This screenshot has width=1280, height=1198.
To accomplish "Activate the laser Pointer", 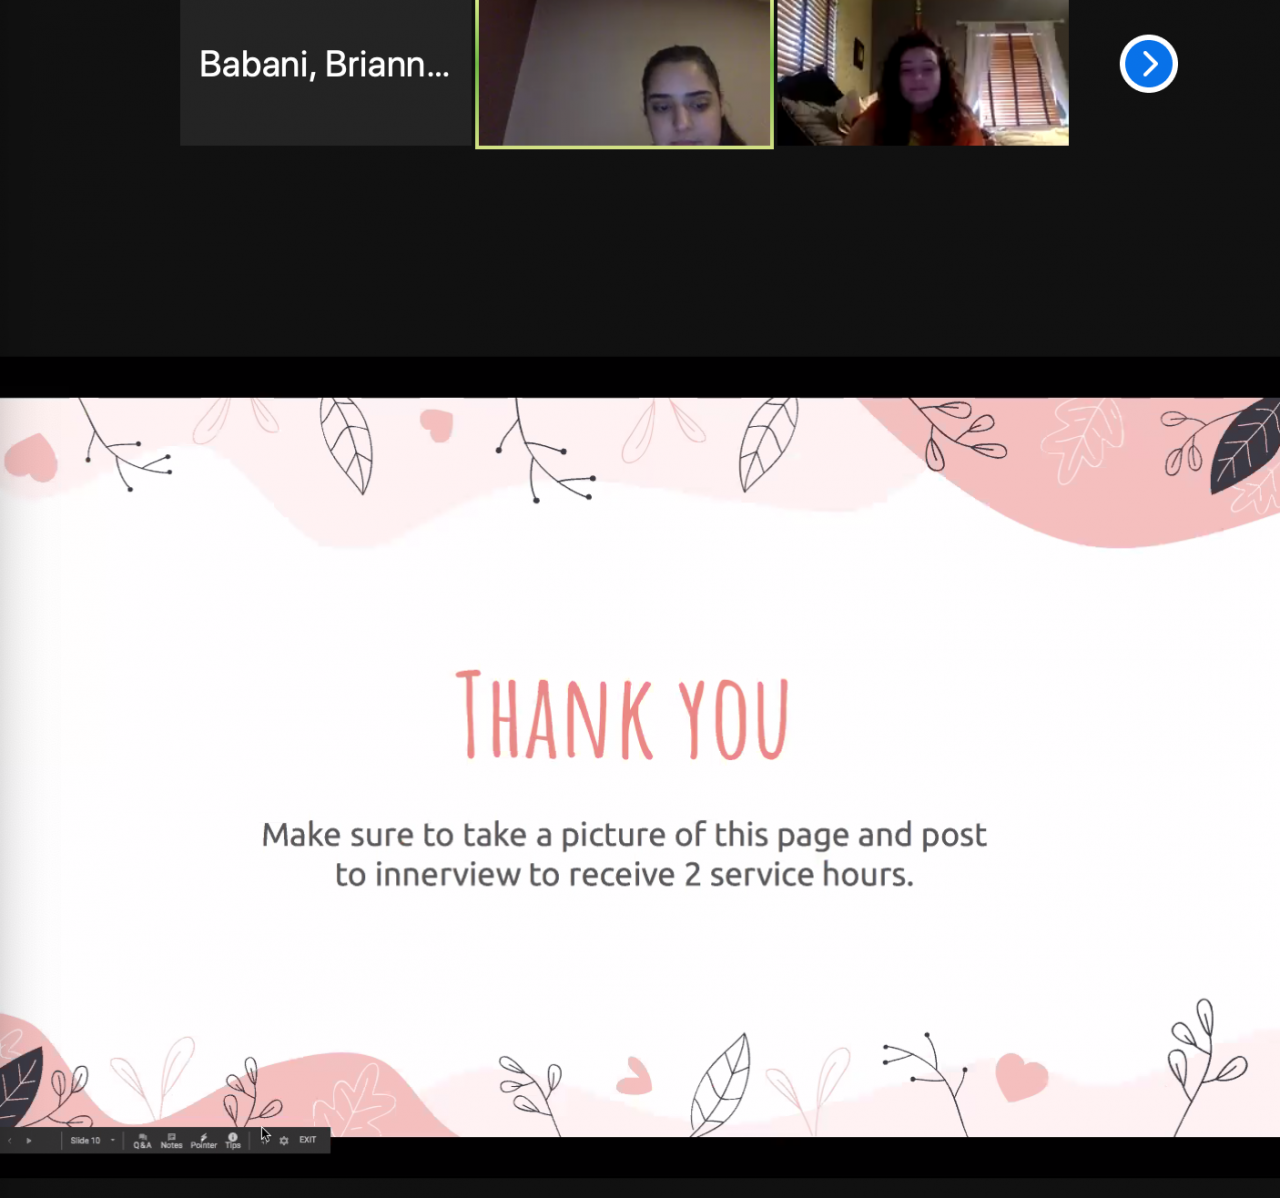I will 204,1141.
